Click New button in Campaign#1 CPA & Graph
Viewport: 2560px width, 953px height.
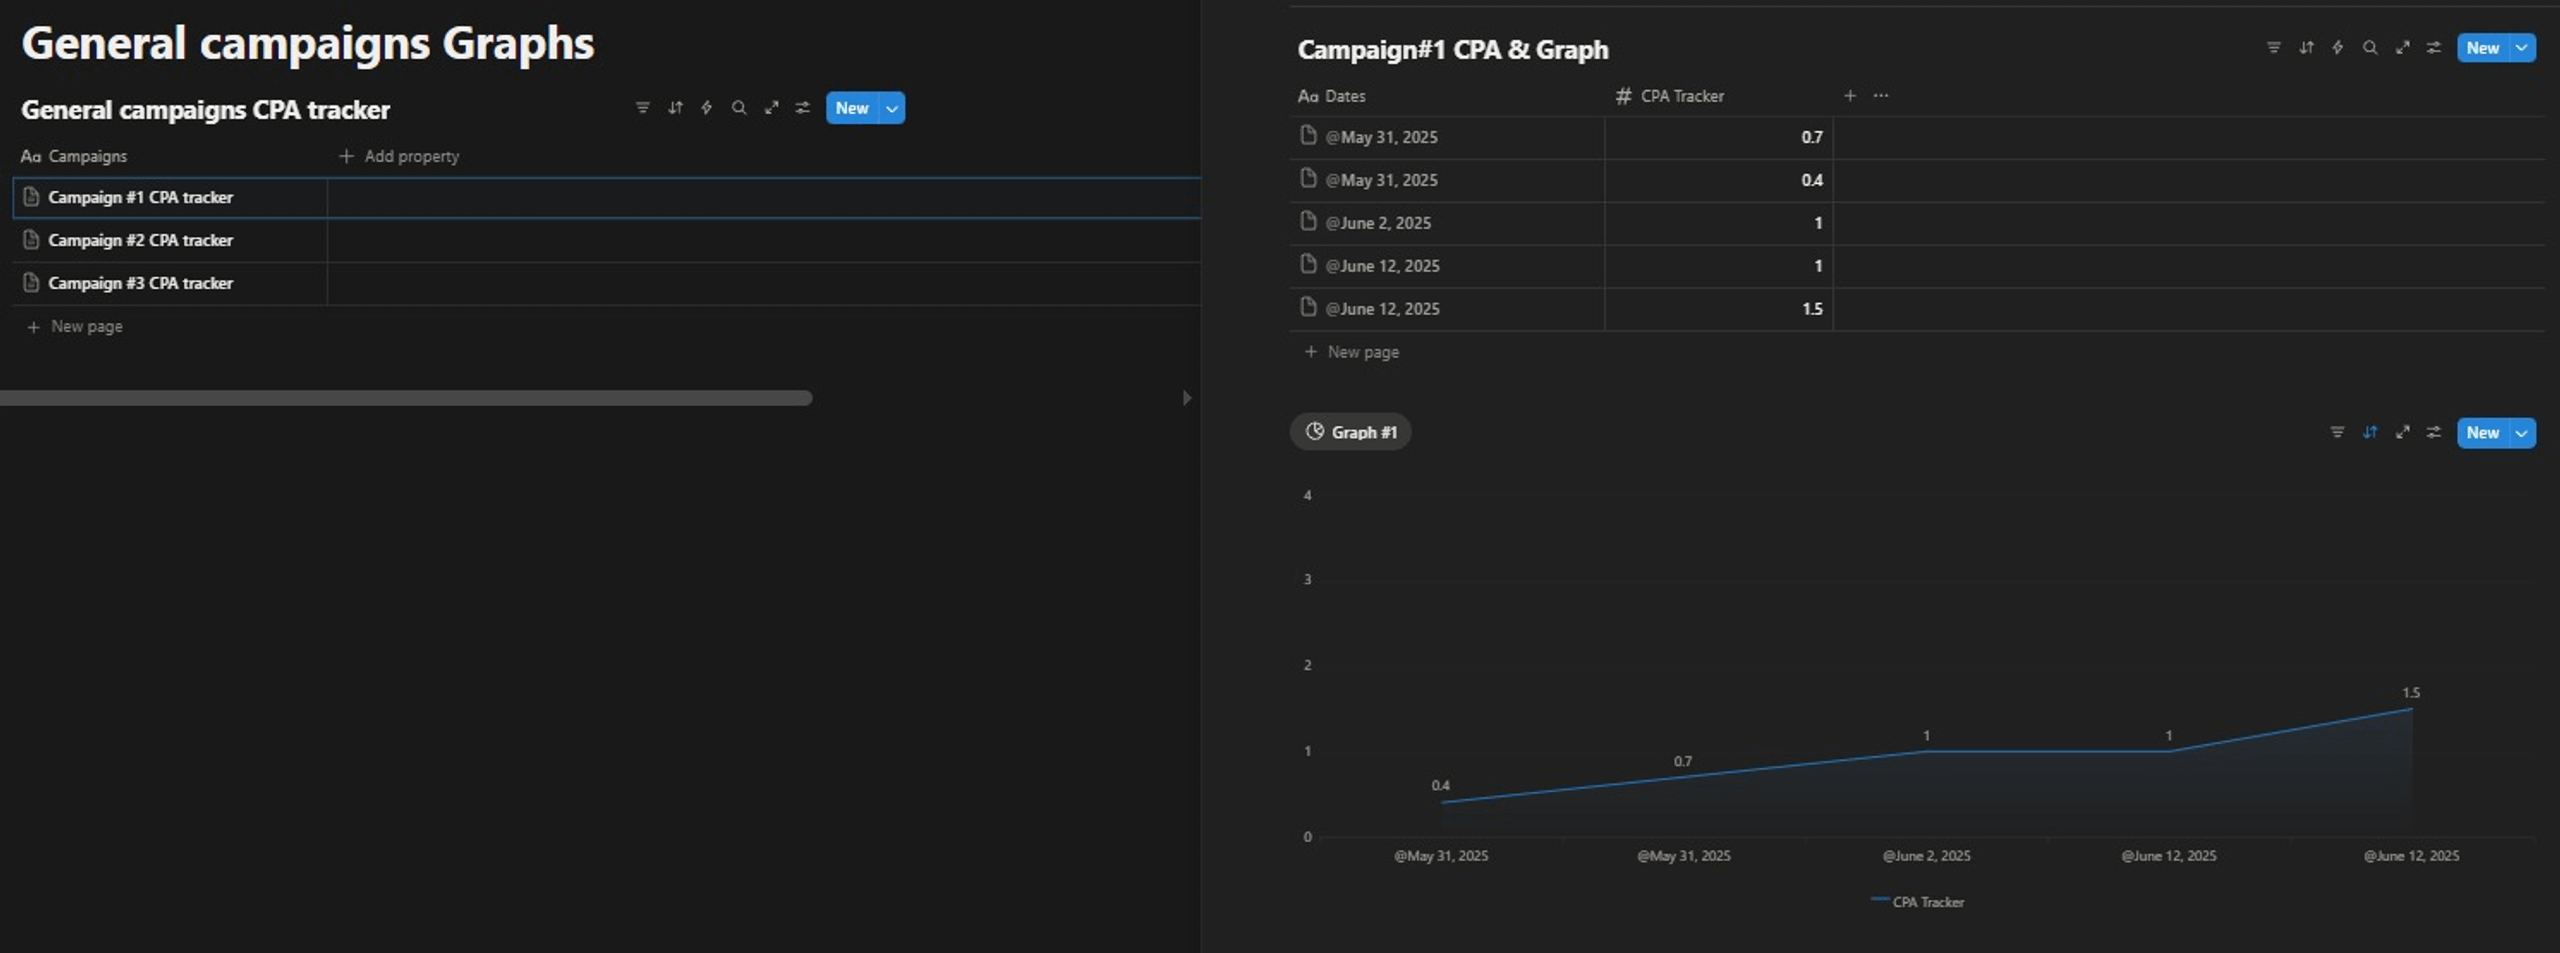[x=2483, y=48]
